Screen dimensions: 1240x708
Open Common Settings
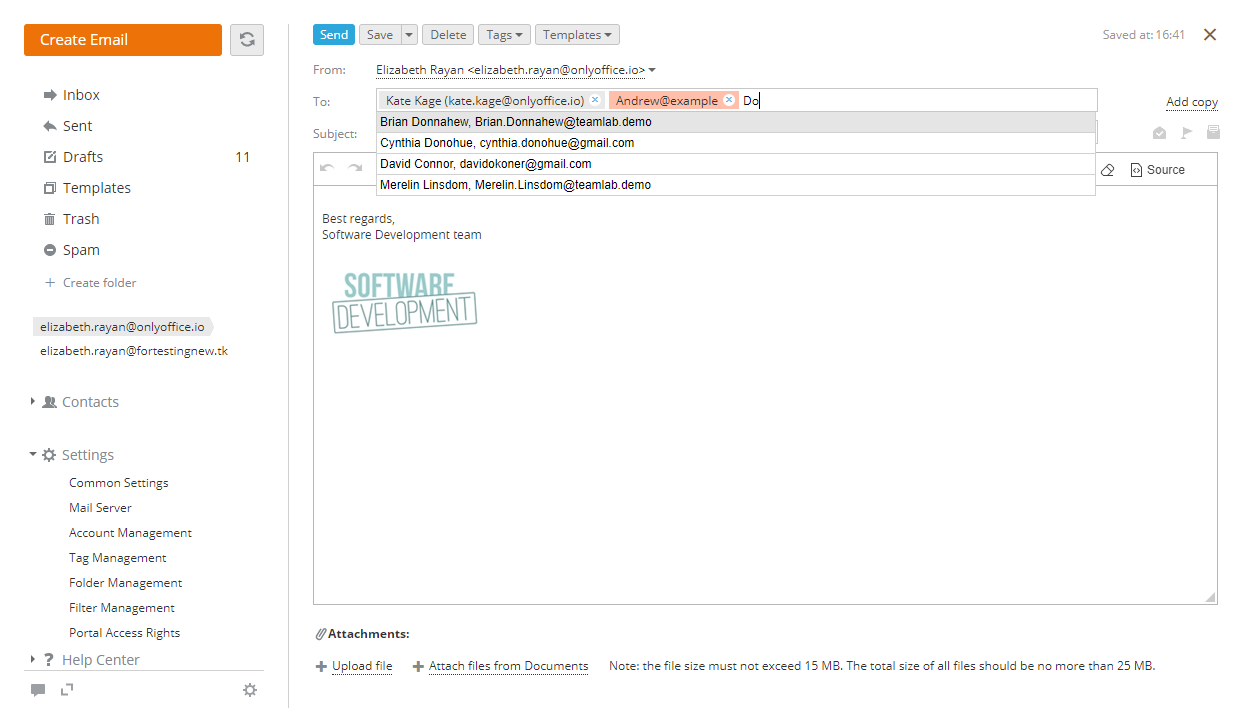coord(119,483)
